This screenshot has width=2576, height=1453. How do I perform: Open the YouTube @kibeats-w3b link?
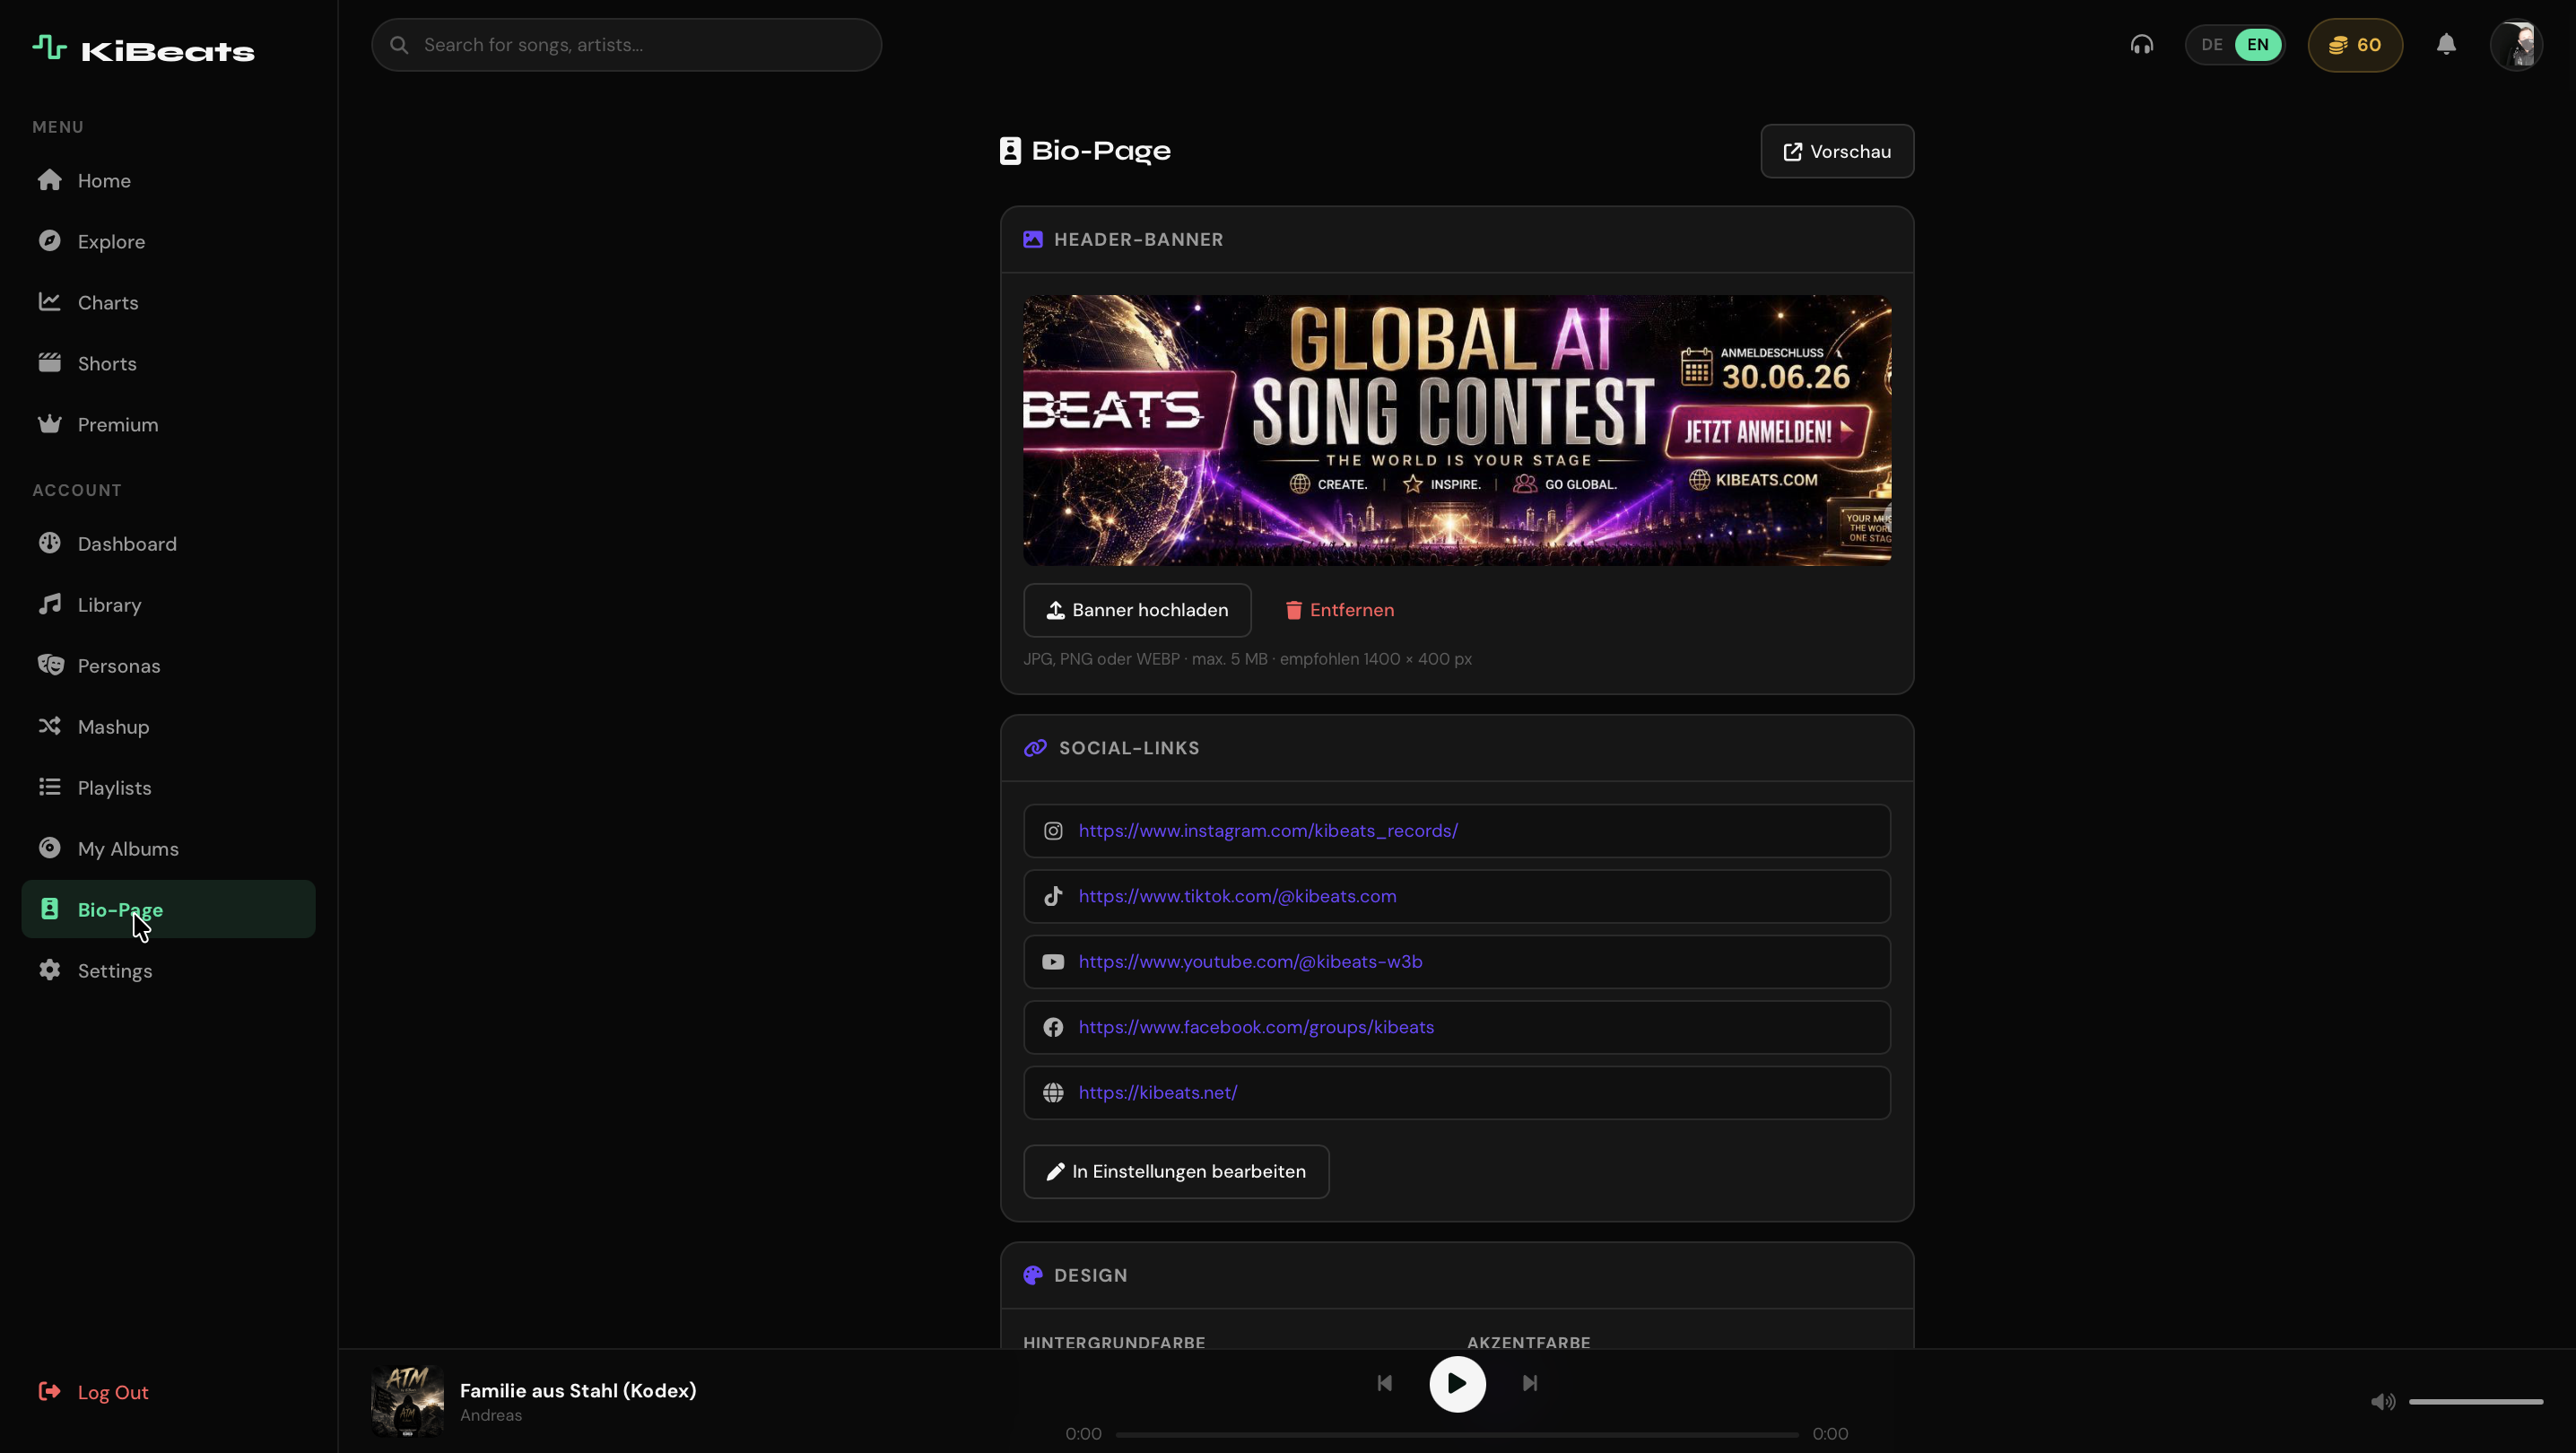(x=1250, y=962)
